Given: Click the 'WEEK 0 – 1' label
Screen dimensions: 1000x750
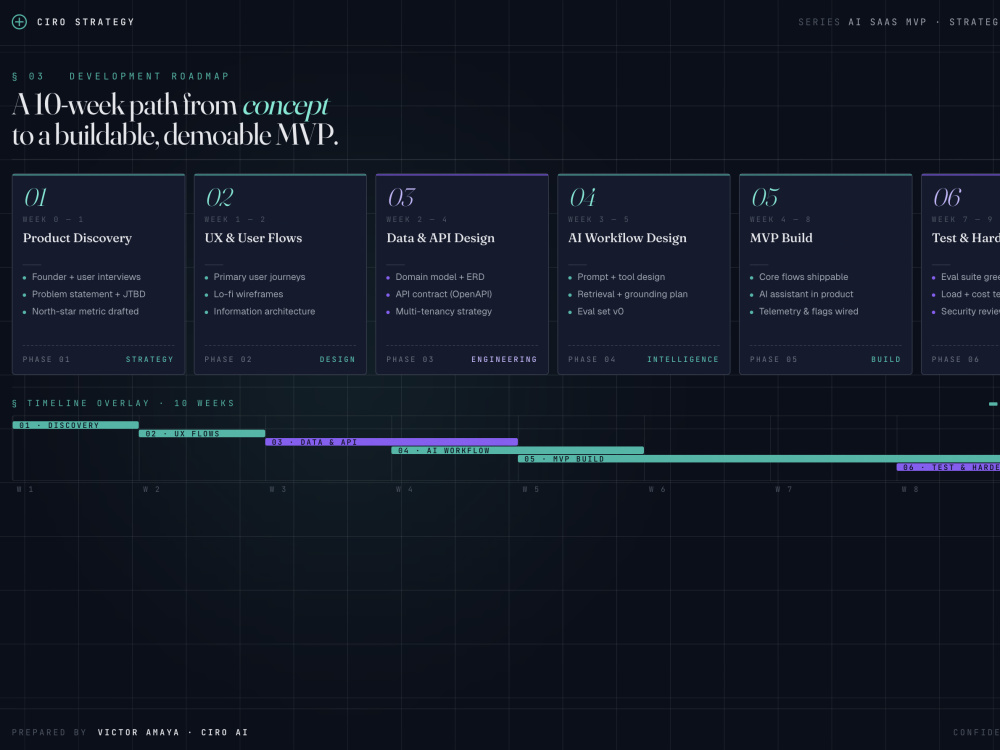Looking at the screenshot, I should click(53, 219).
